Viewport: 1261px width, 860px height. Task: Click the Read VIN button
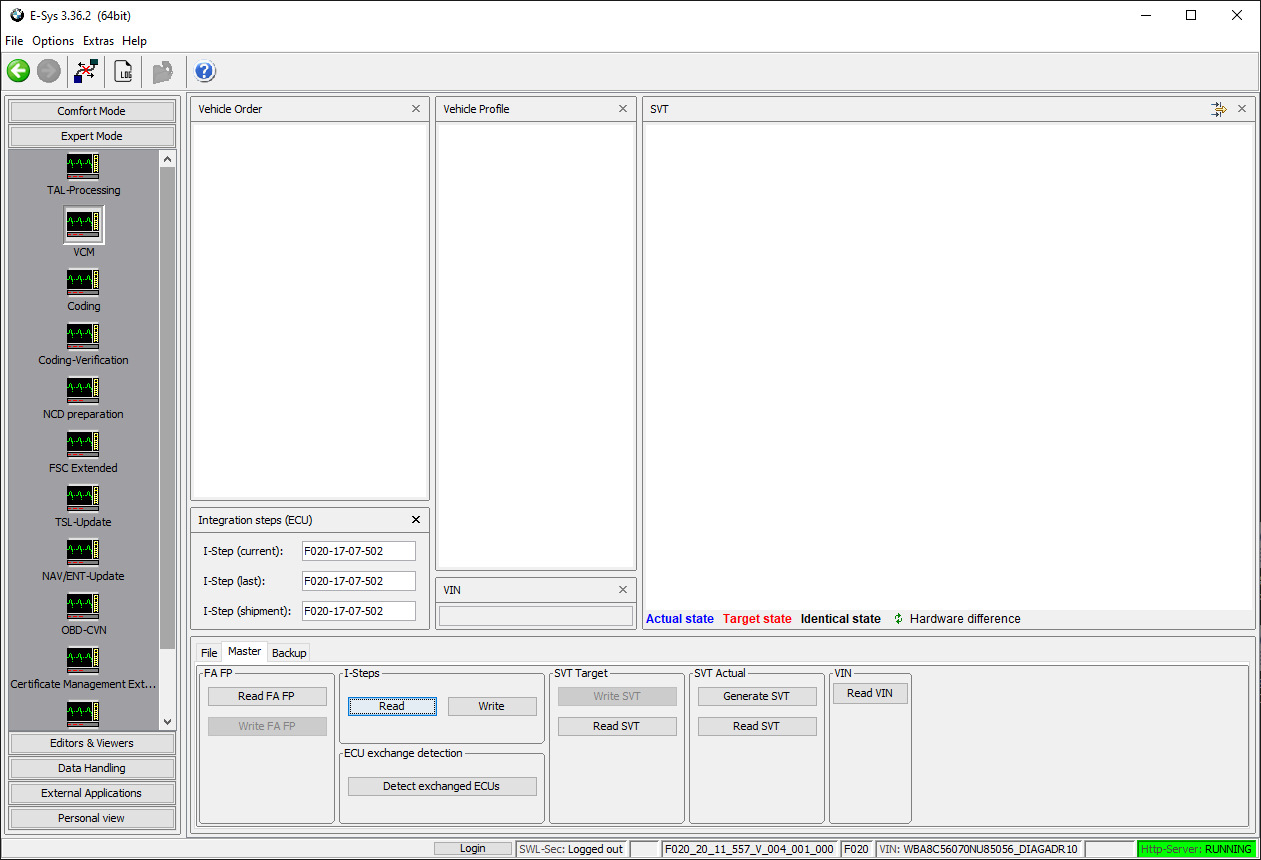pos(870,693)
